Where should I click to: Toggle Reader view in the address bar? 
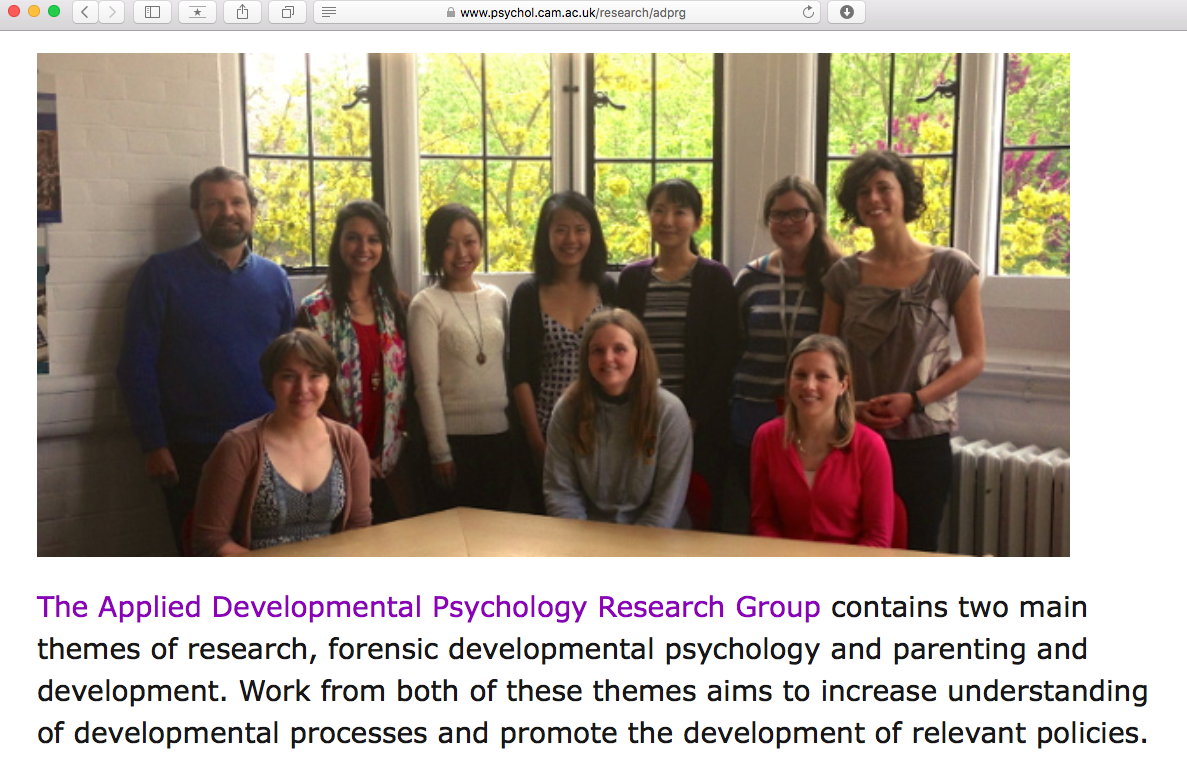pos(329,12)
